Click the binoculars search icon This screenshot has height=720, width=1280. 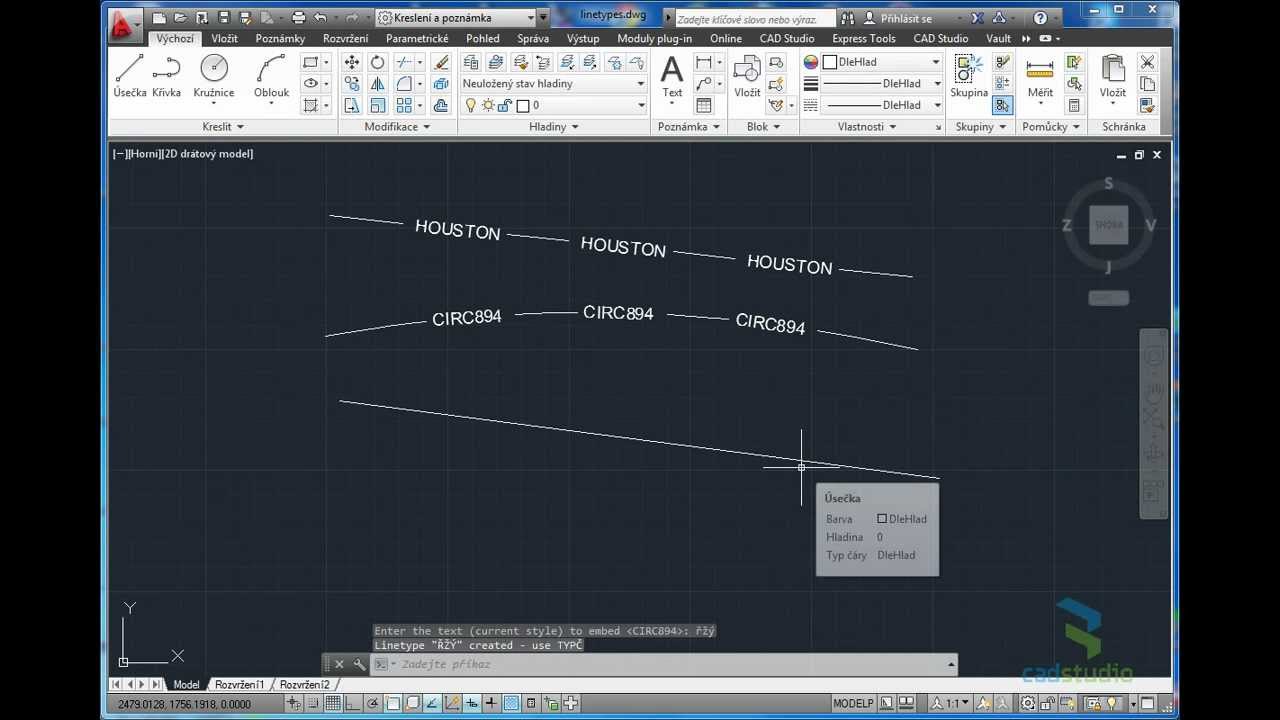tap(848, 18)
